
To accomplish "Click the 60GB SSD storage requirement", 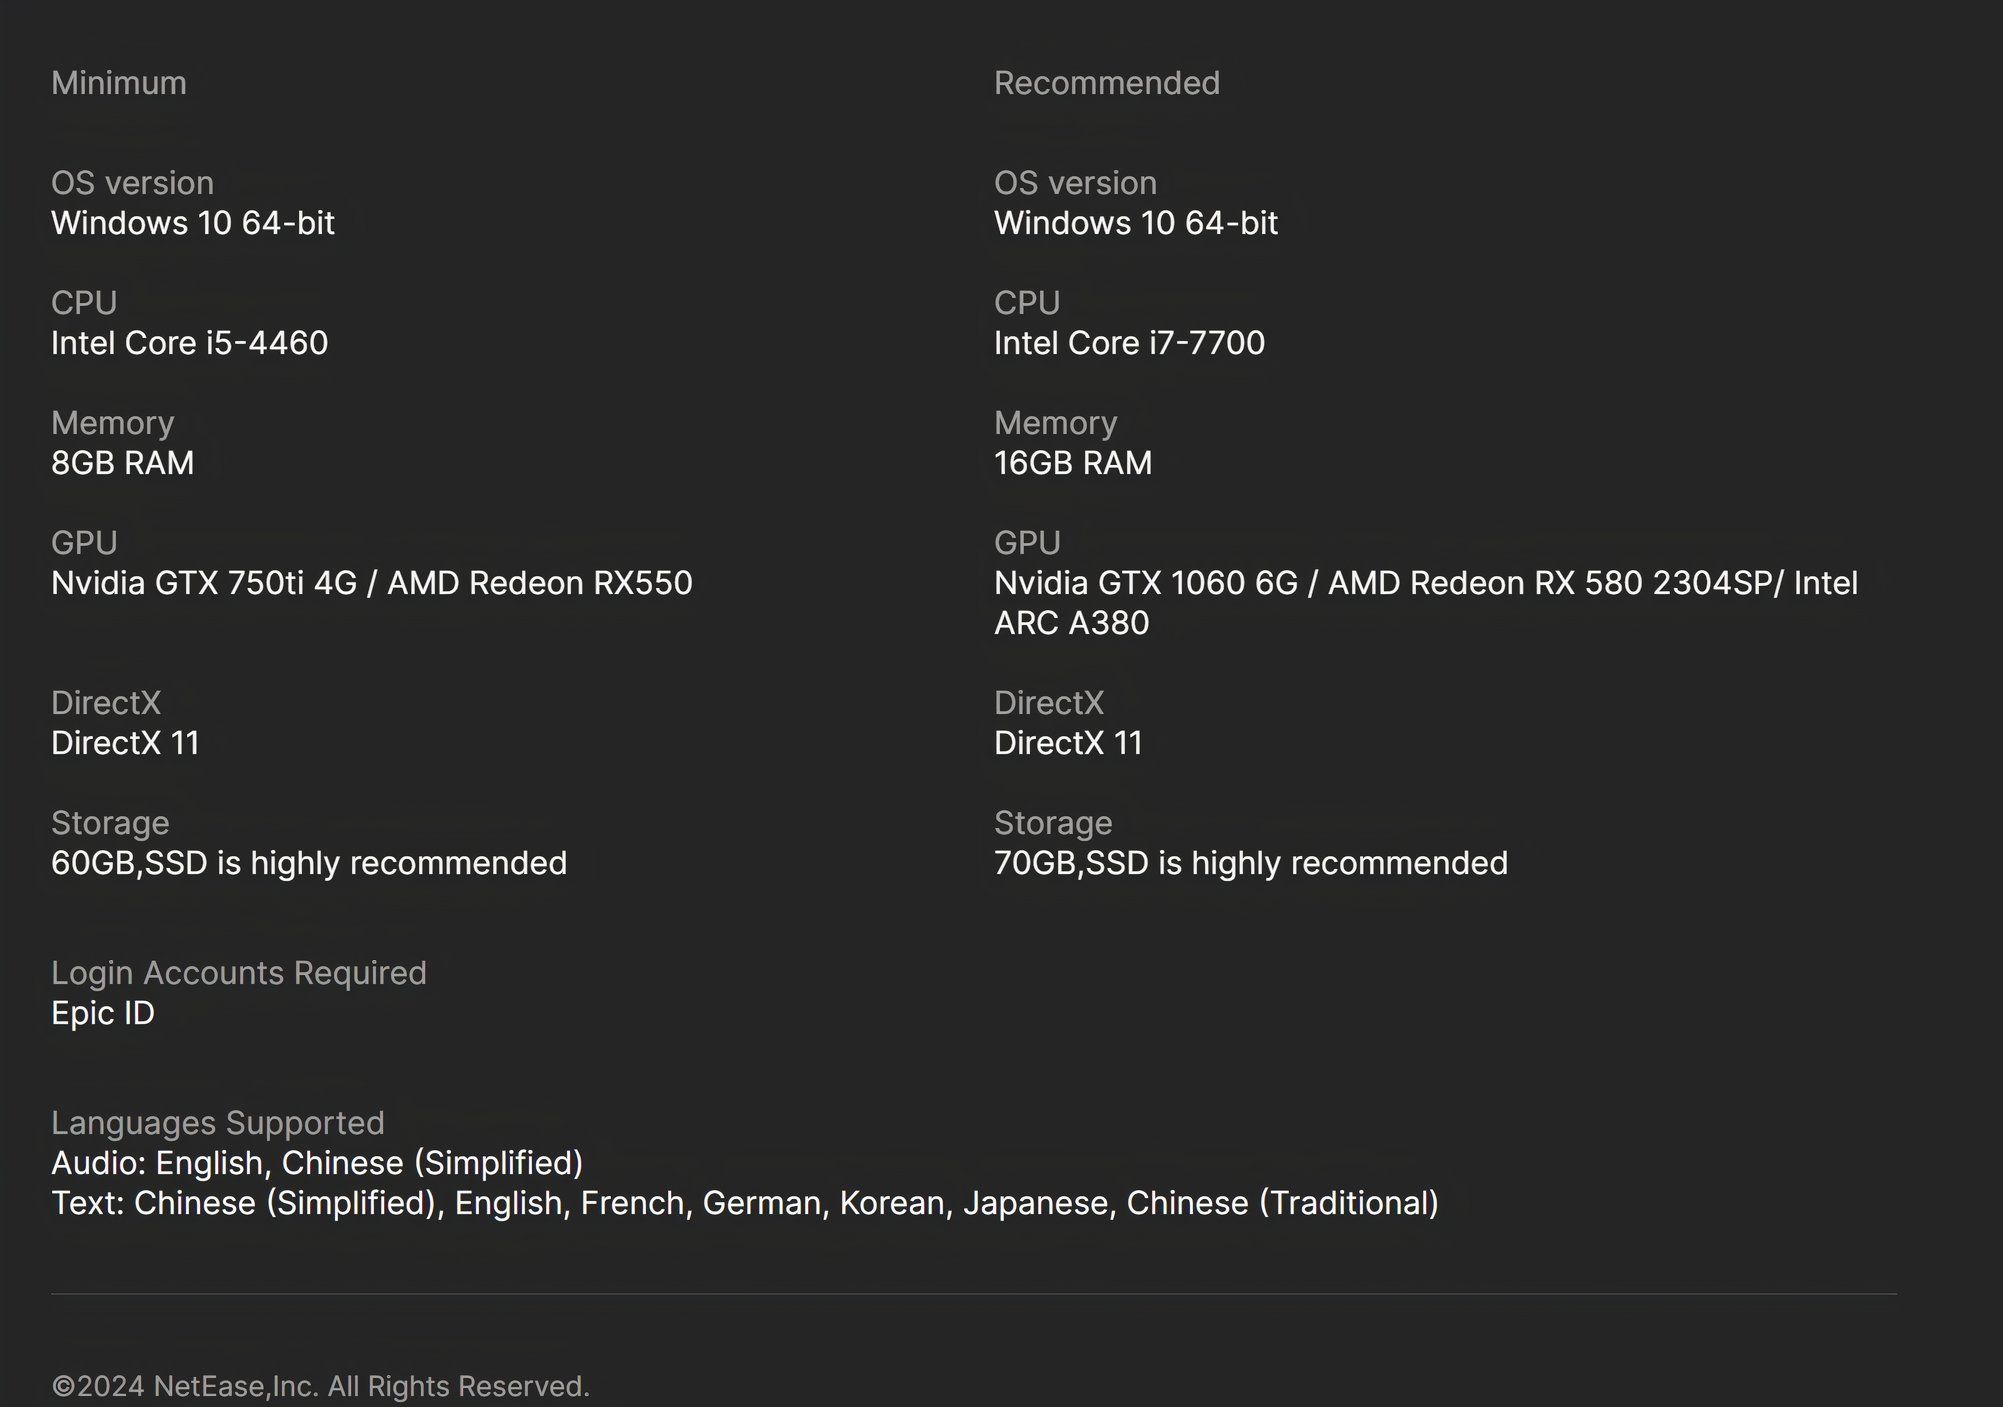I will [x=308, y=863].
